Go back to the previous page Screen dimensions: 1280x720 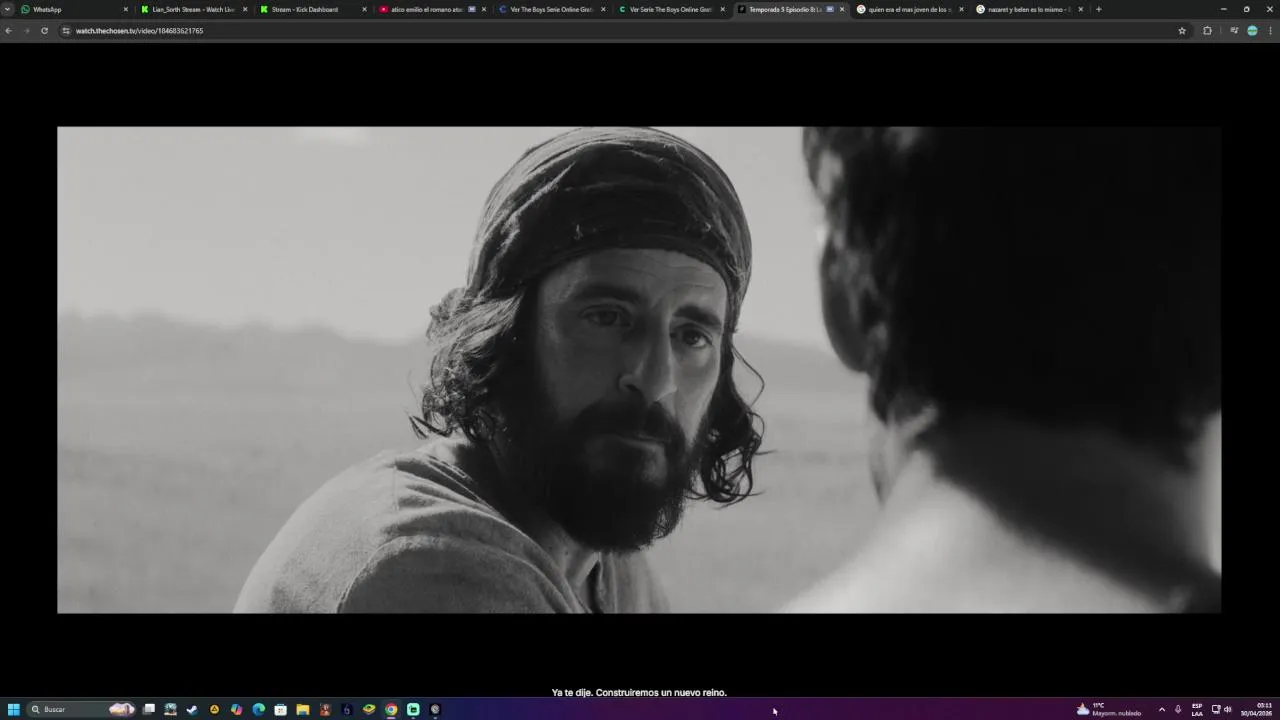click(8, 31)
